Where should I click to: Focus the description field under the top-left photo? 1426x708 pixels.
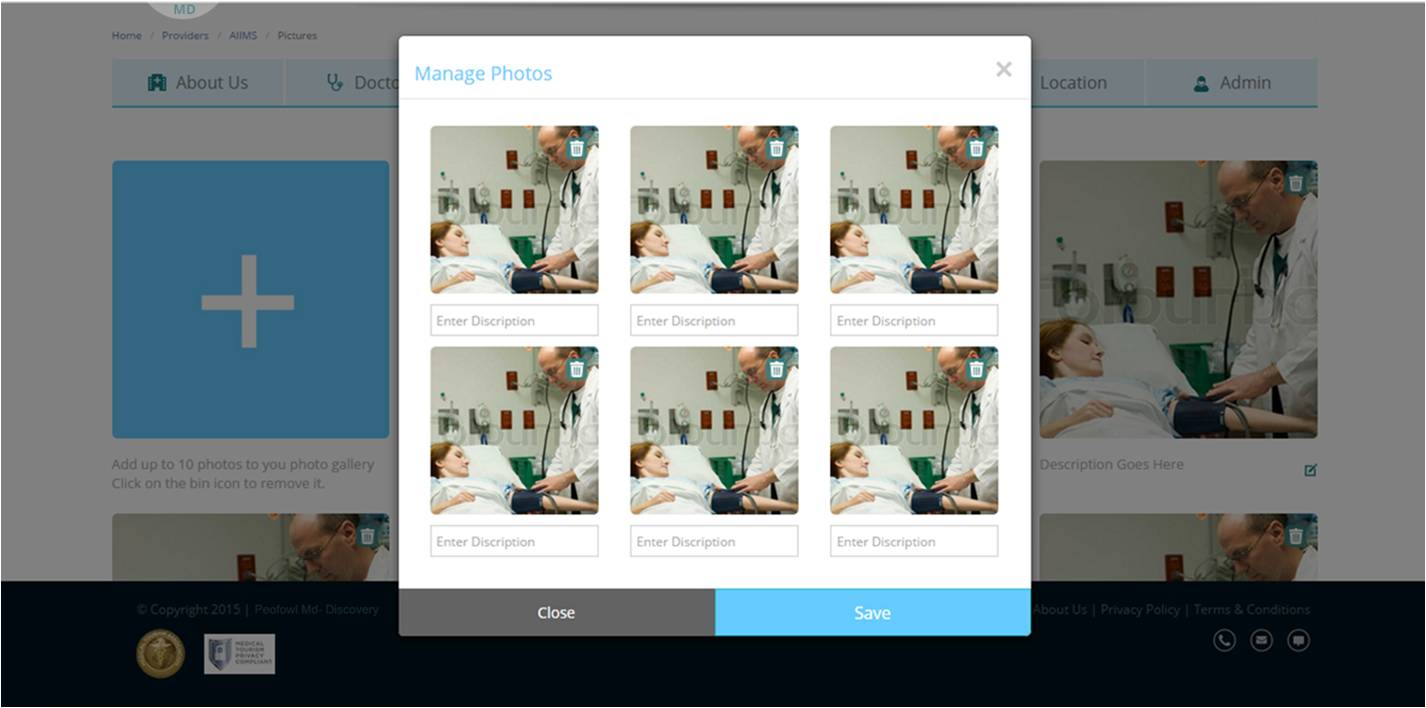coord(515,320)
